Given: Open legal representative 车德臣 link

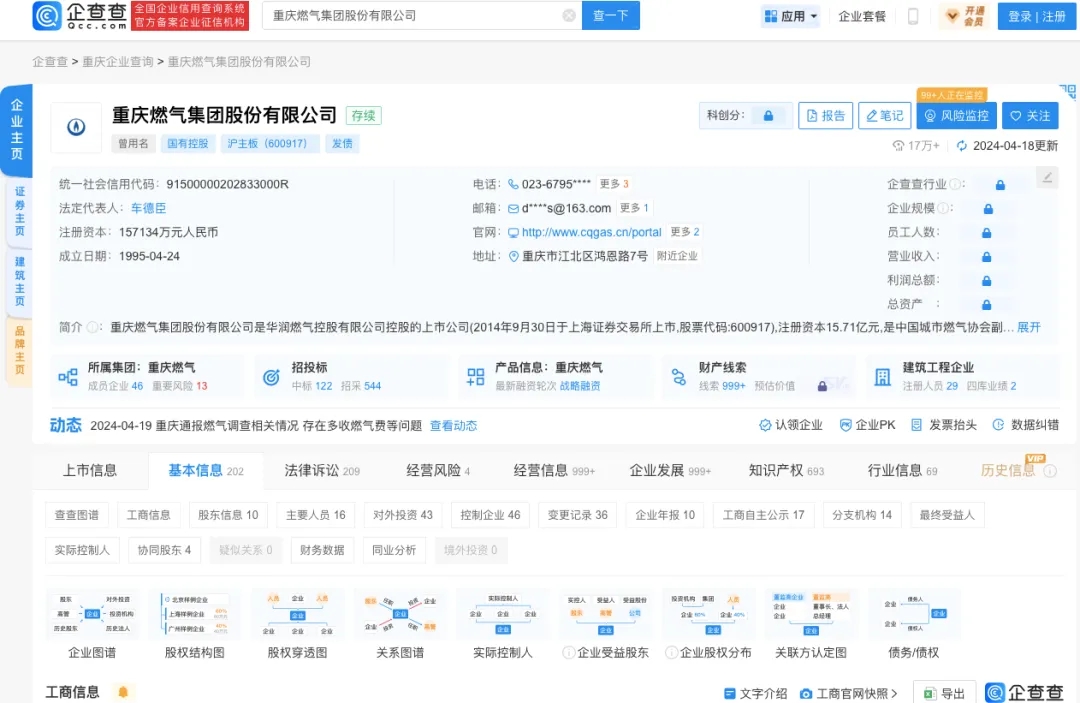Looking at the screenshot, I should pos(148,208).
